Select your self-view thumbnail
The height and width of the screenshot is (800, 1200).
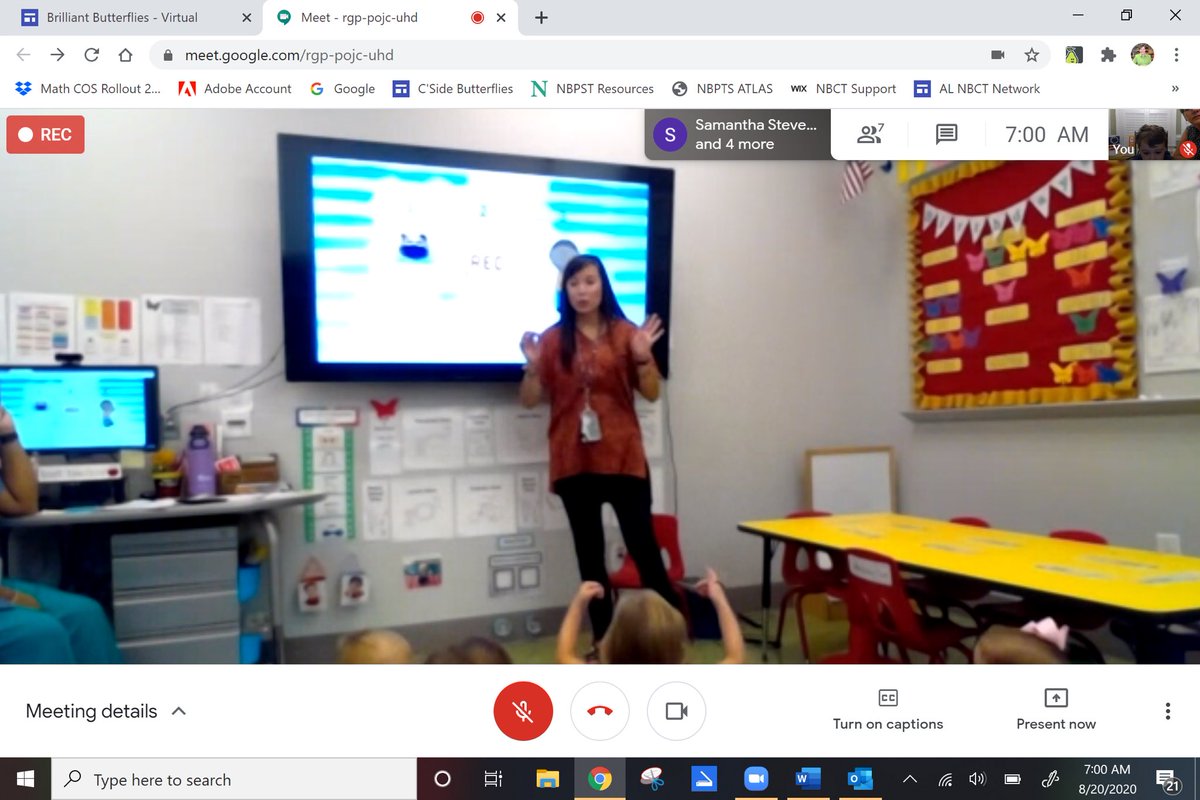pyautogui.click(x=1153, y=134)
